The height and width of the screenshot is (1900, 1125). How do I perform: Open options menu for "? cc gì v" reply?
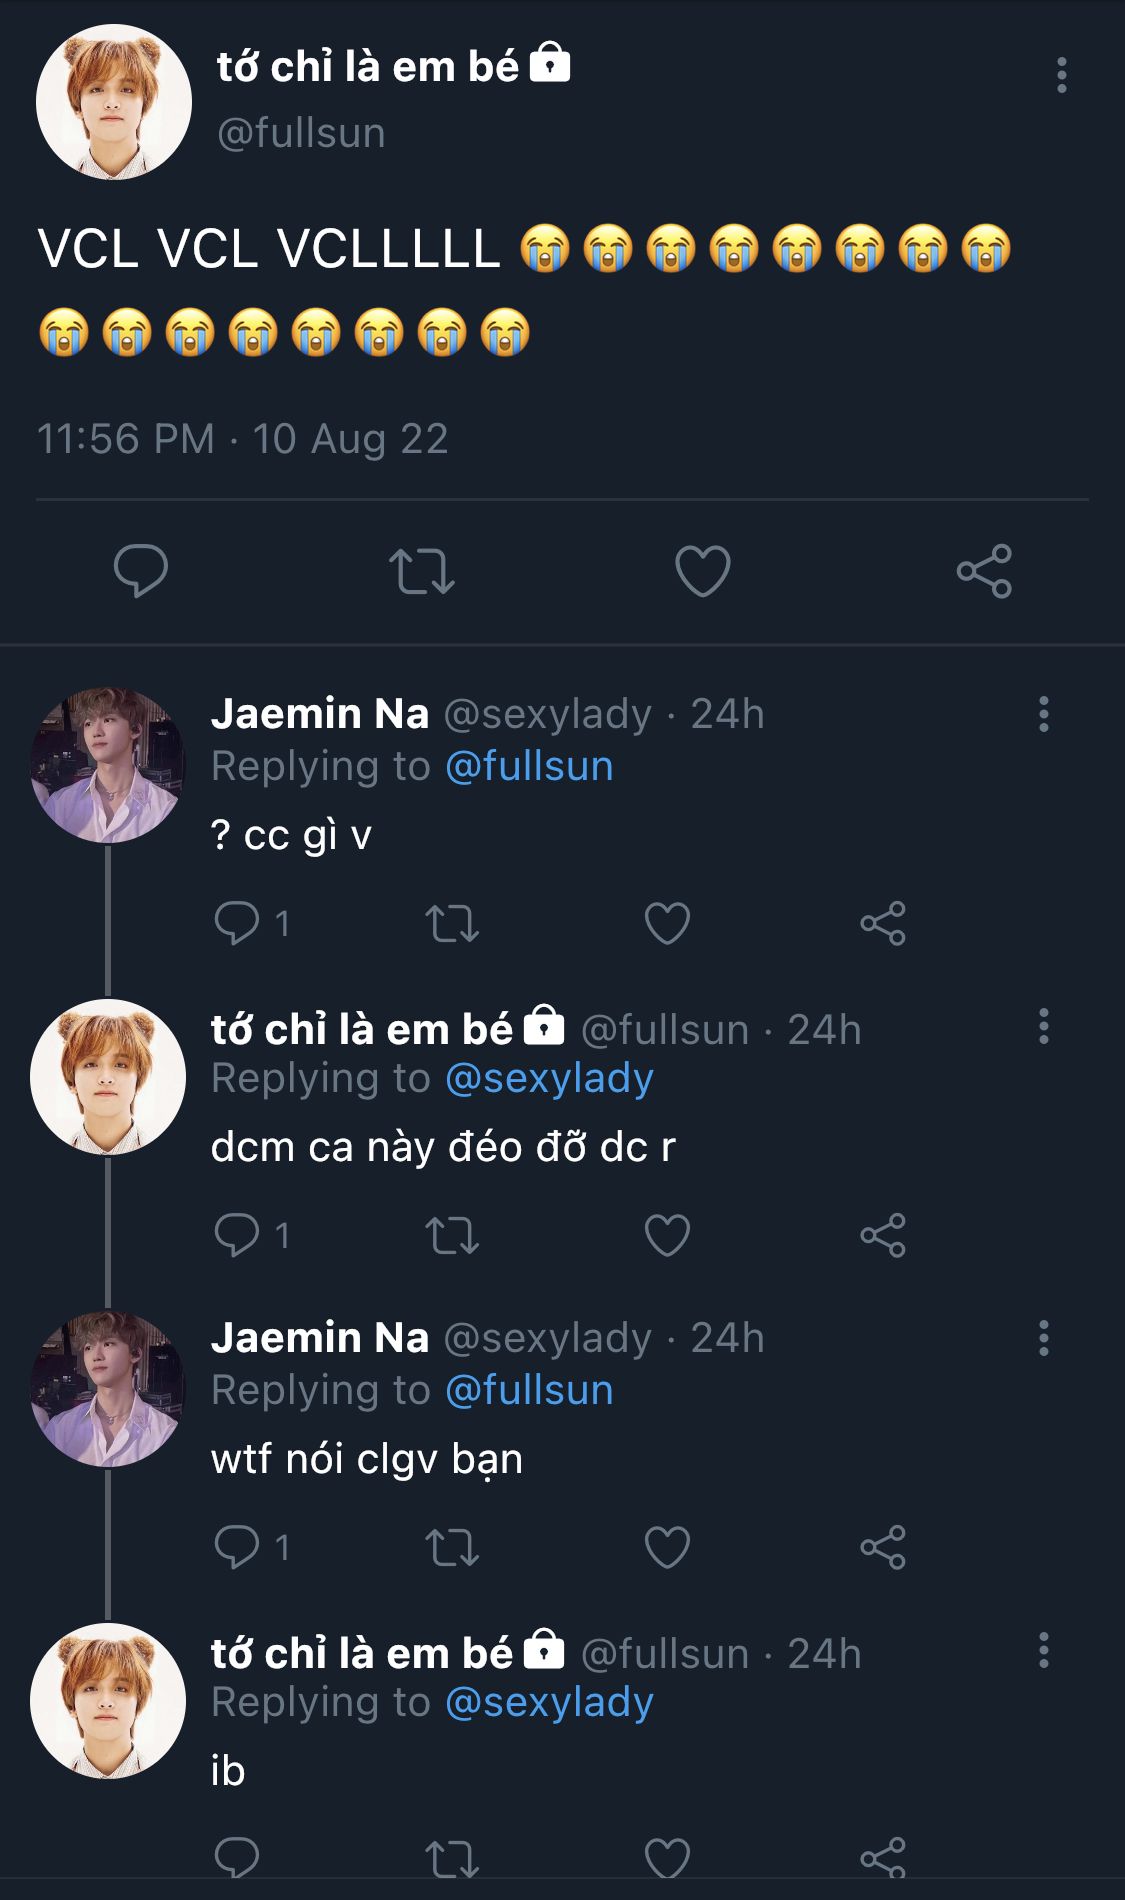click(1043, 714)
